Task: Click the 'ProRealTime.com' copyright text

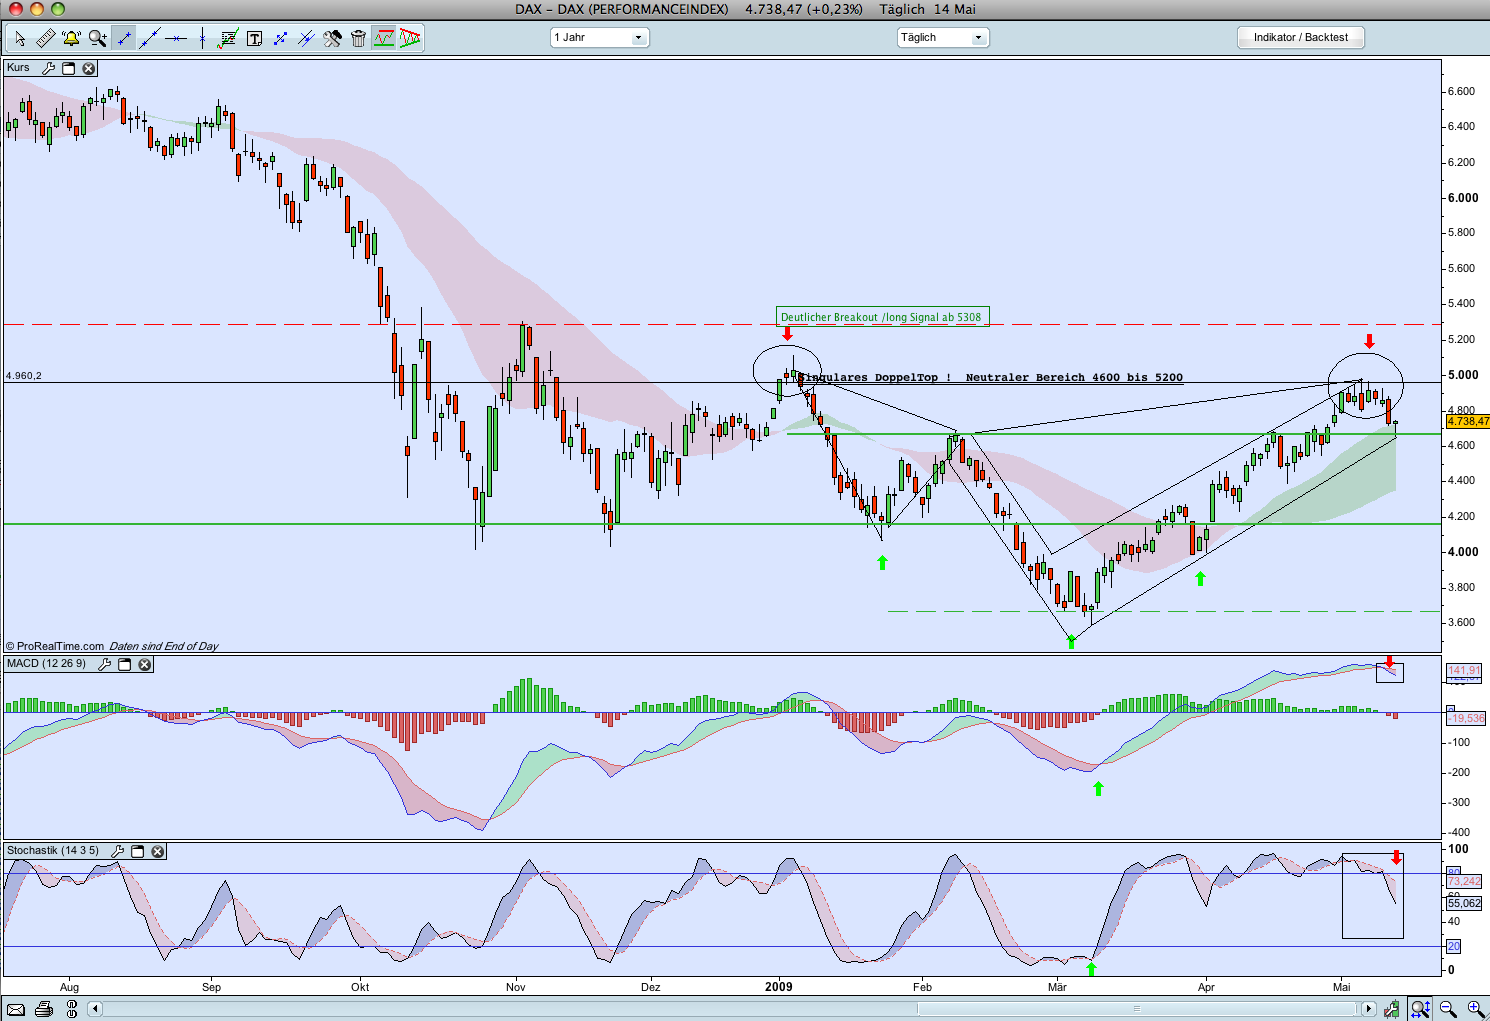Action: click(60, 646)
